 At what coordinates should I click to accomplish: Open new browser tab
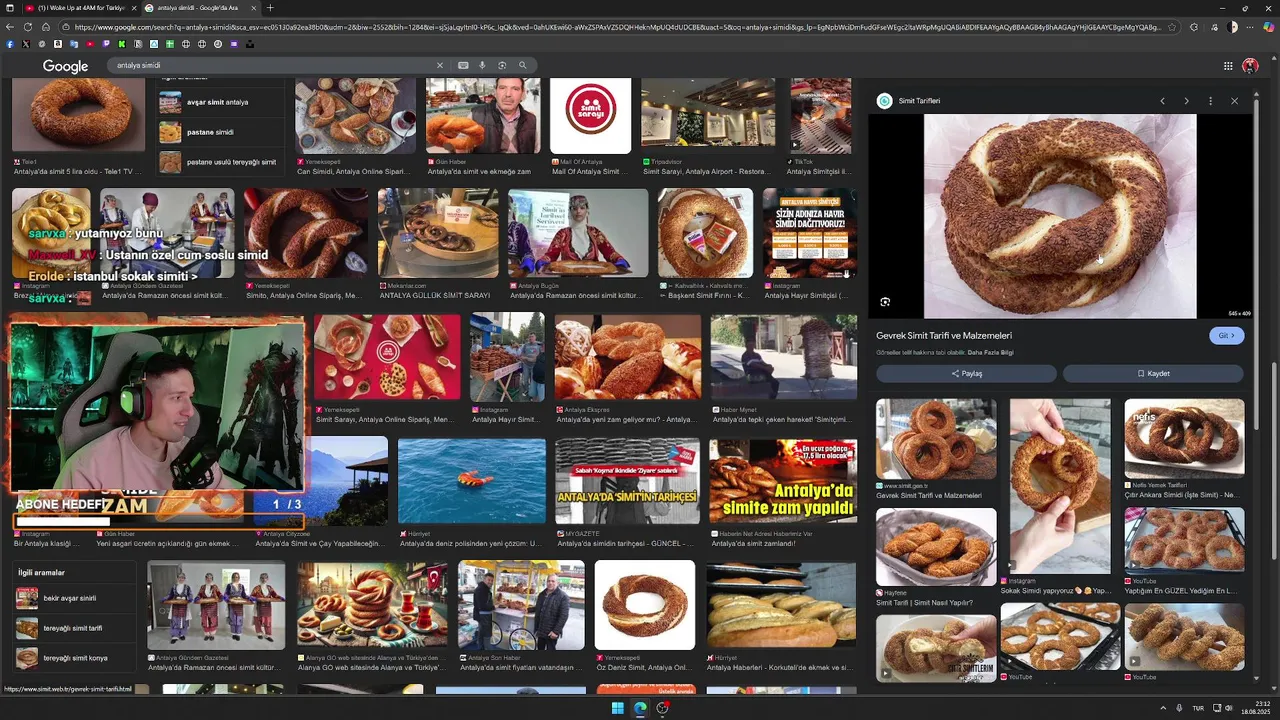[269, 8]
